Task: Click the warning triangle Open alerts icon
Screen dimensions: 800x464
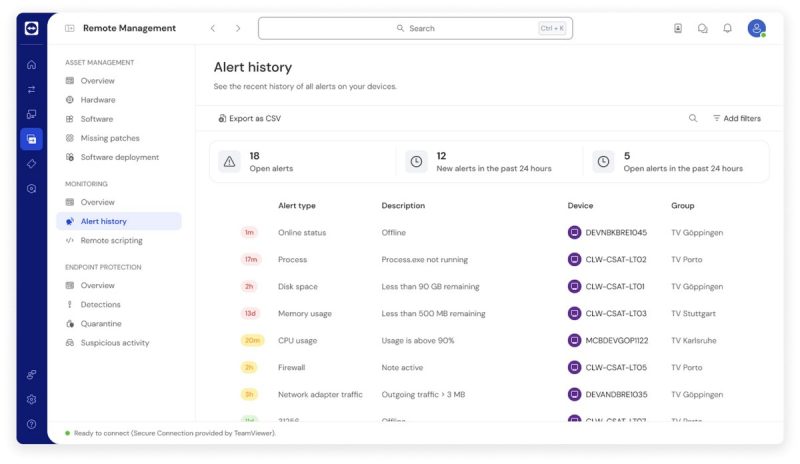Action: 230,162
